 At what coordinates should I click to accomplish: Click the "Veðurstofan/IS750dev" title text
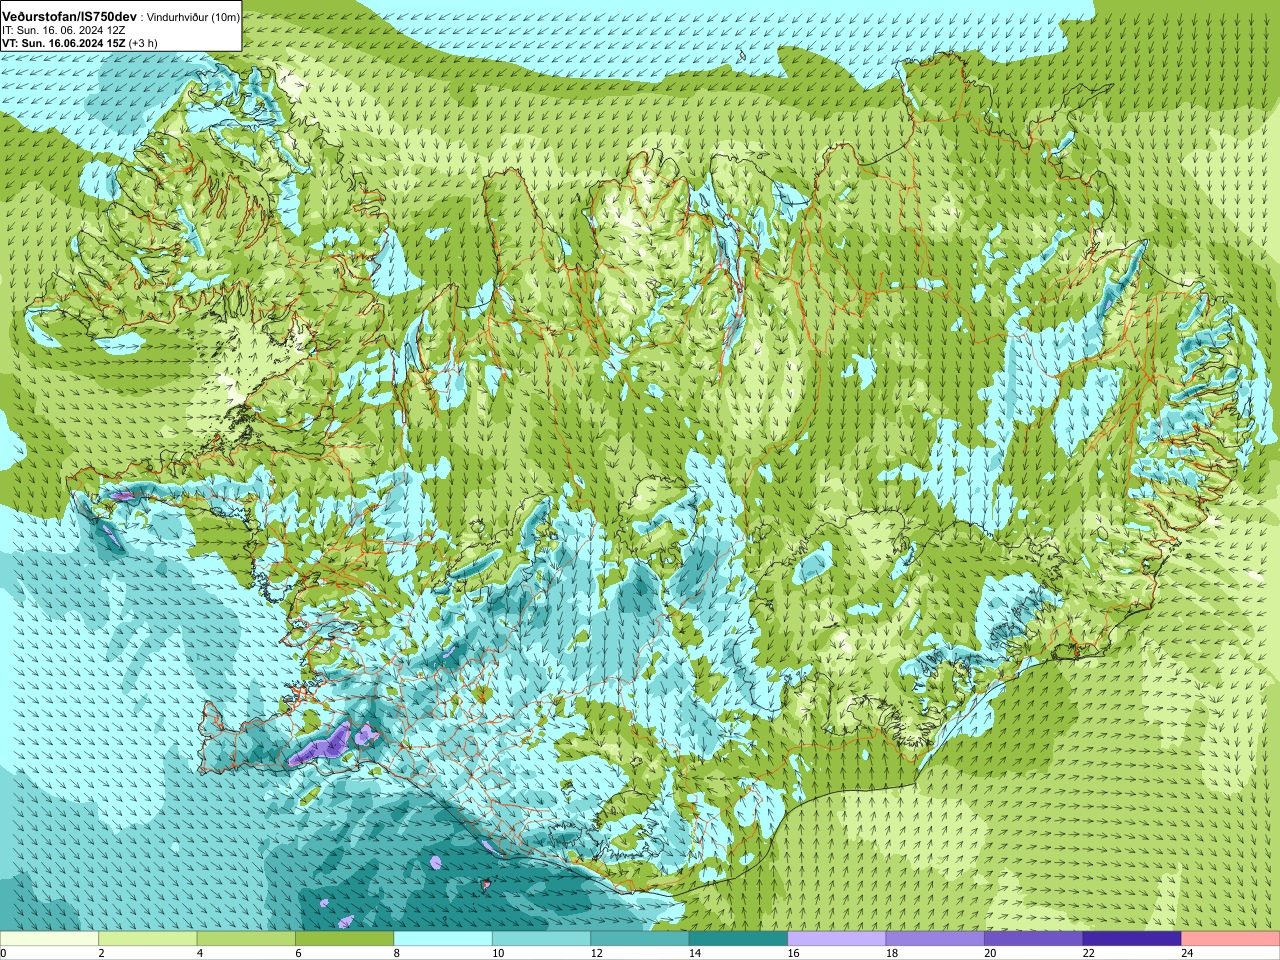pyautogui.click(x=69, y=17)
